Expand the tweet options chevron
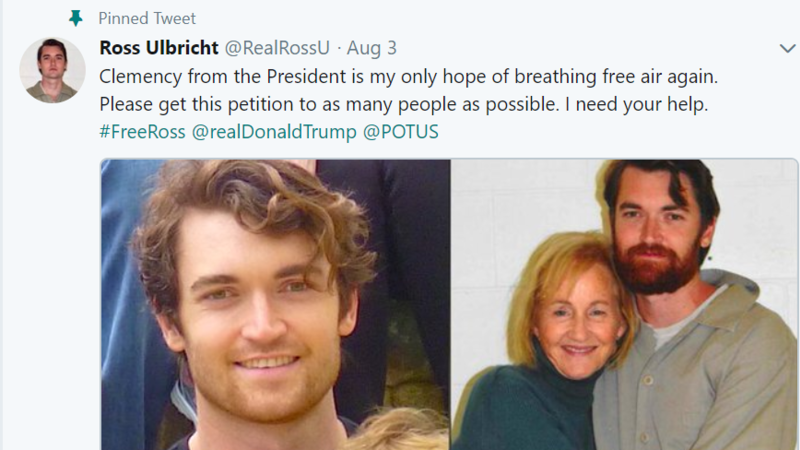The width and height of the screenshot is (800, 450). [787, 48]
